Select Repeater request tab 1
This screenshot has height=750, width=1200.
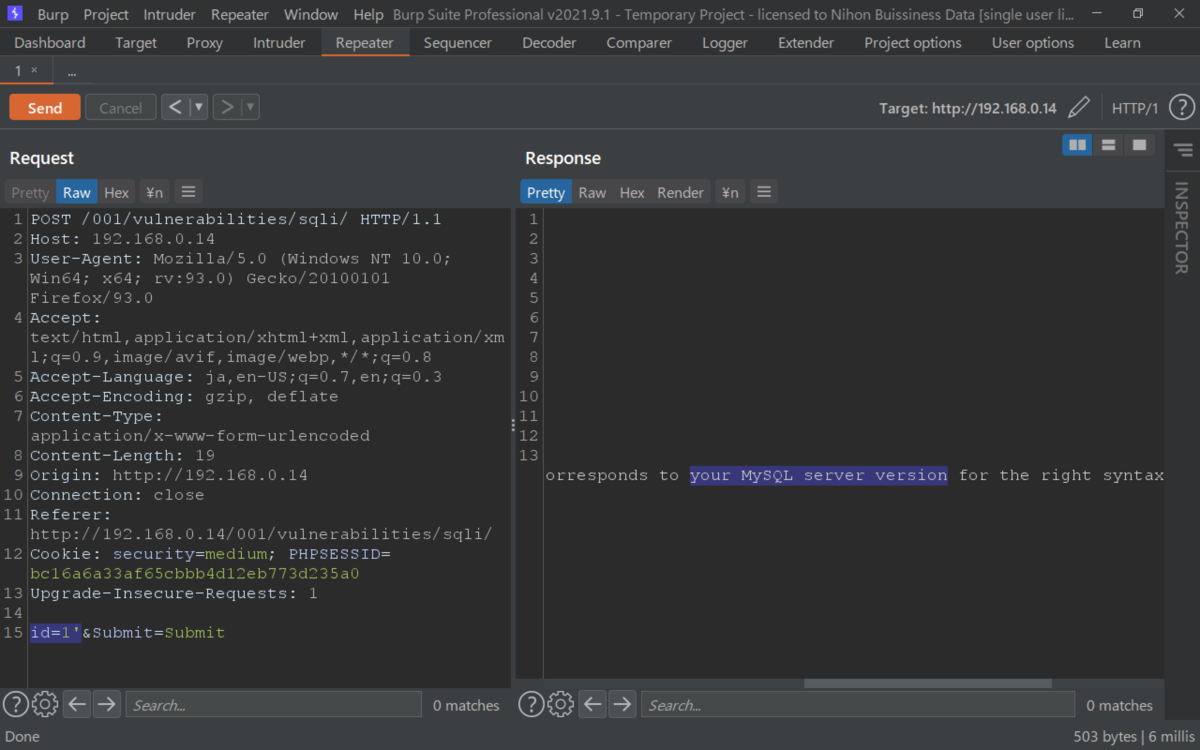(19, 70)
